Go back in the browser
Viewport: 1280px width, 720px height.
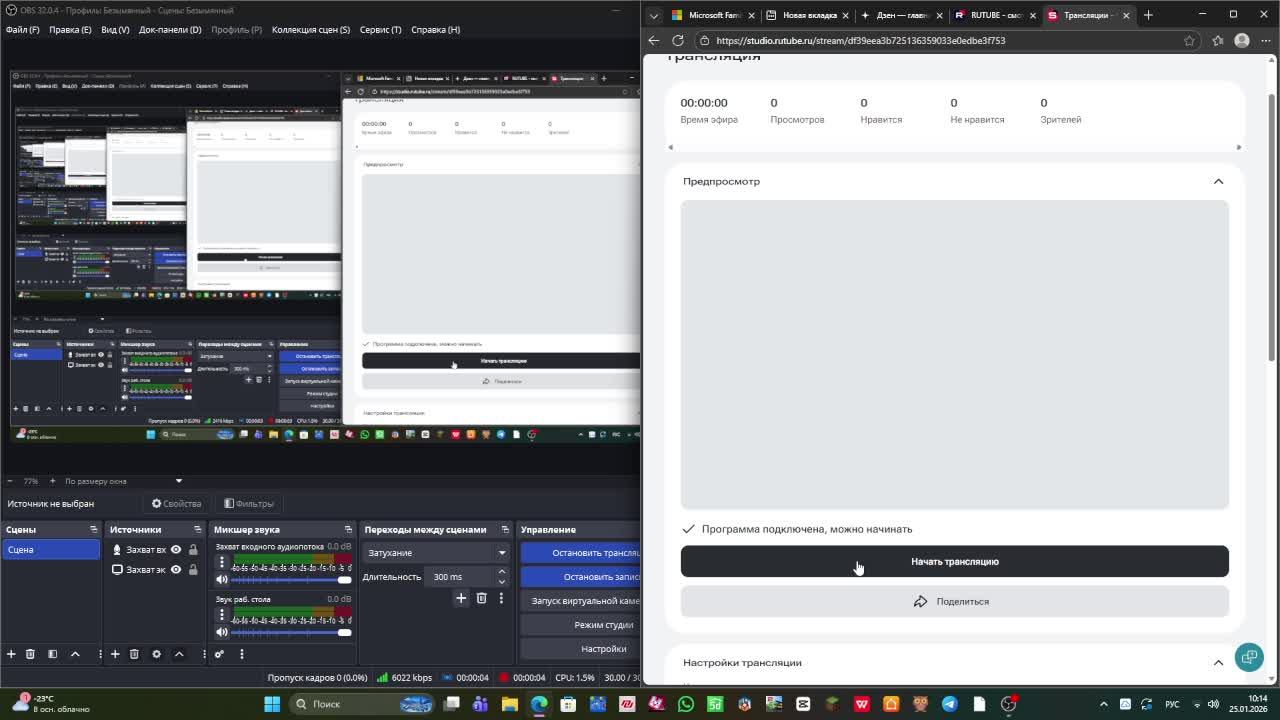click(x=654, y=41)
